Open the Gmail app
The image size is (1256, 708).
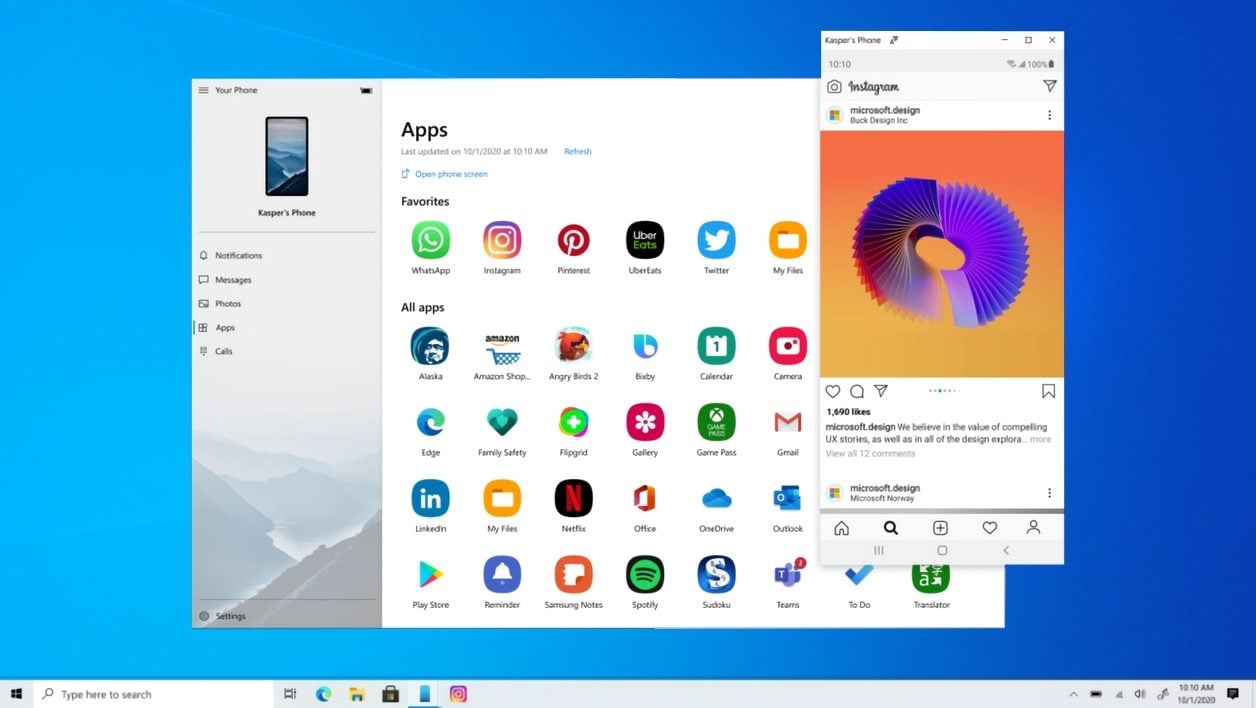(x=788, y=422)
